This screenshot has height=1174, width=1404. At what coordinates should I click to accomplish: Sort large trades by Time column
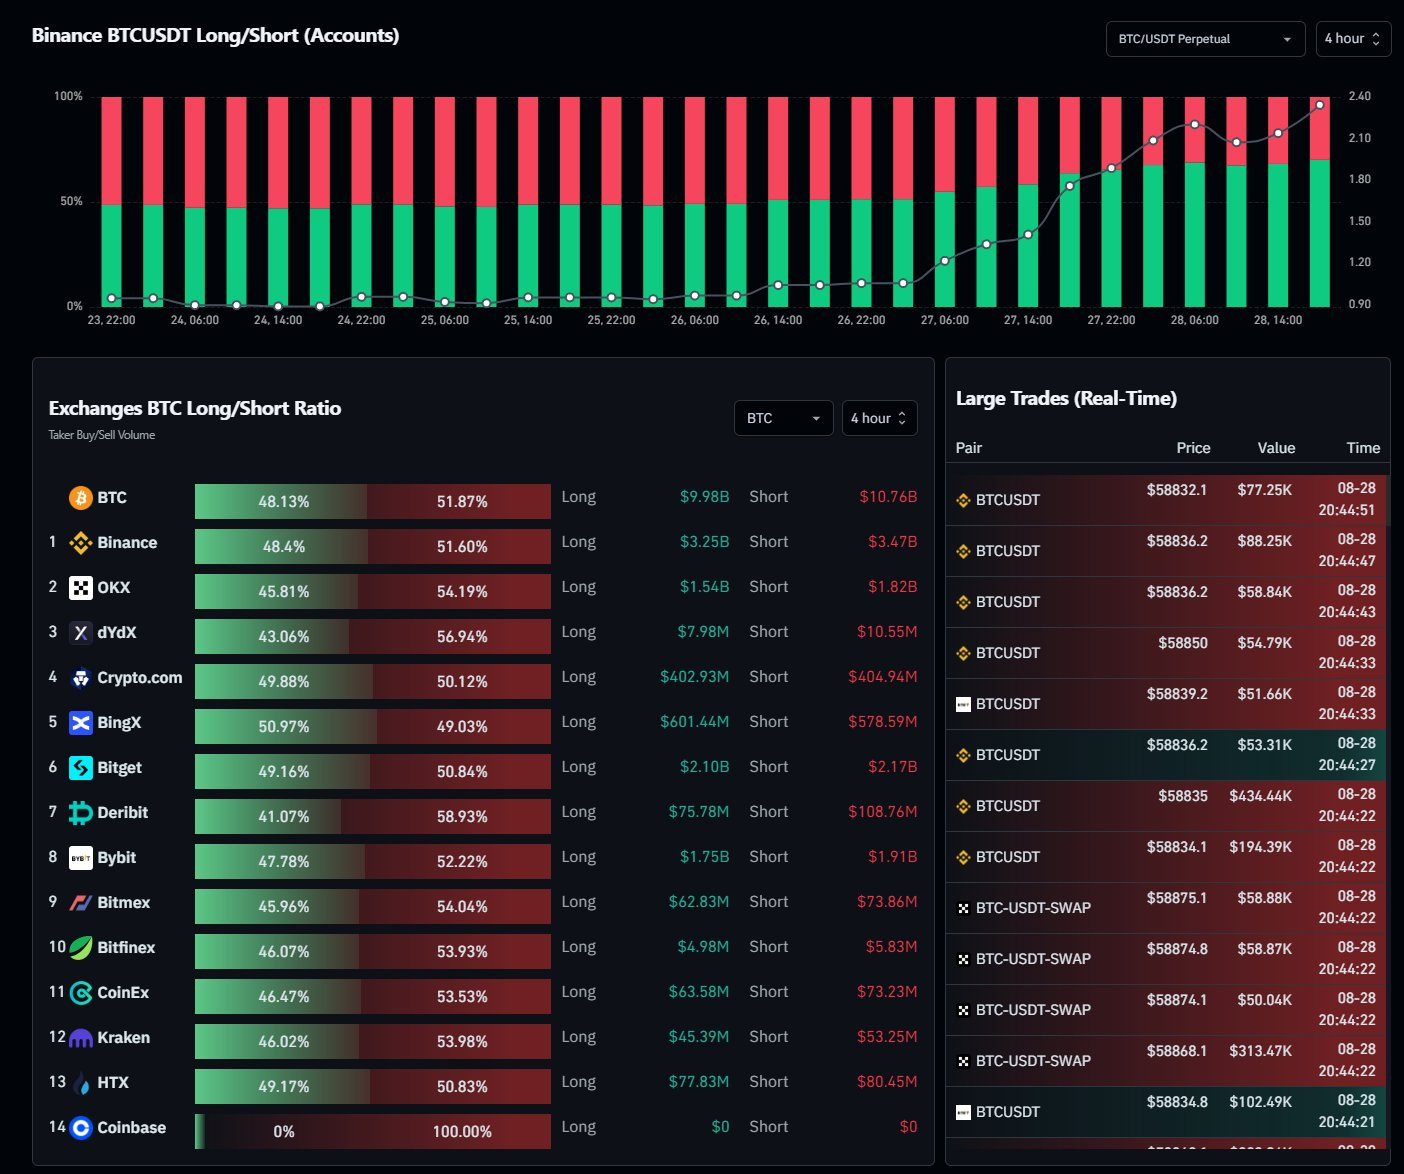pos(1363,448)
